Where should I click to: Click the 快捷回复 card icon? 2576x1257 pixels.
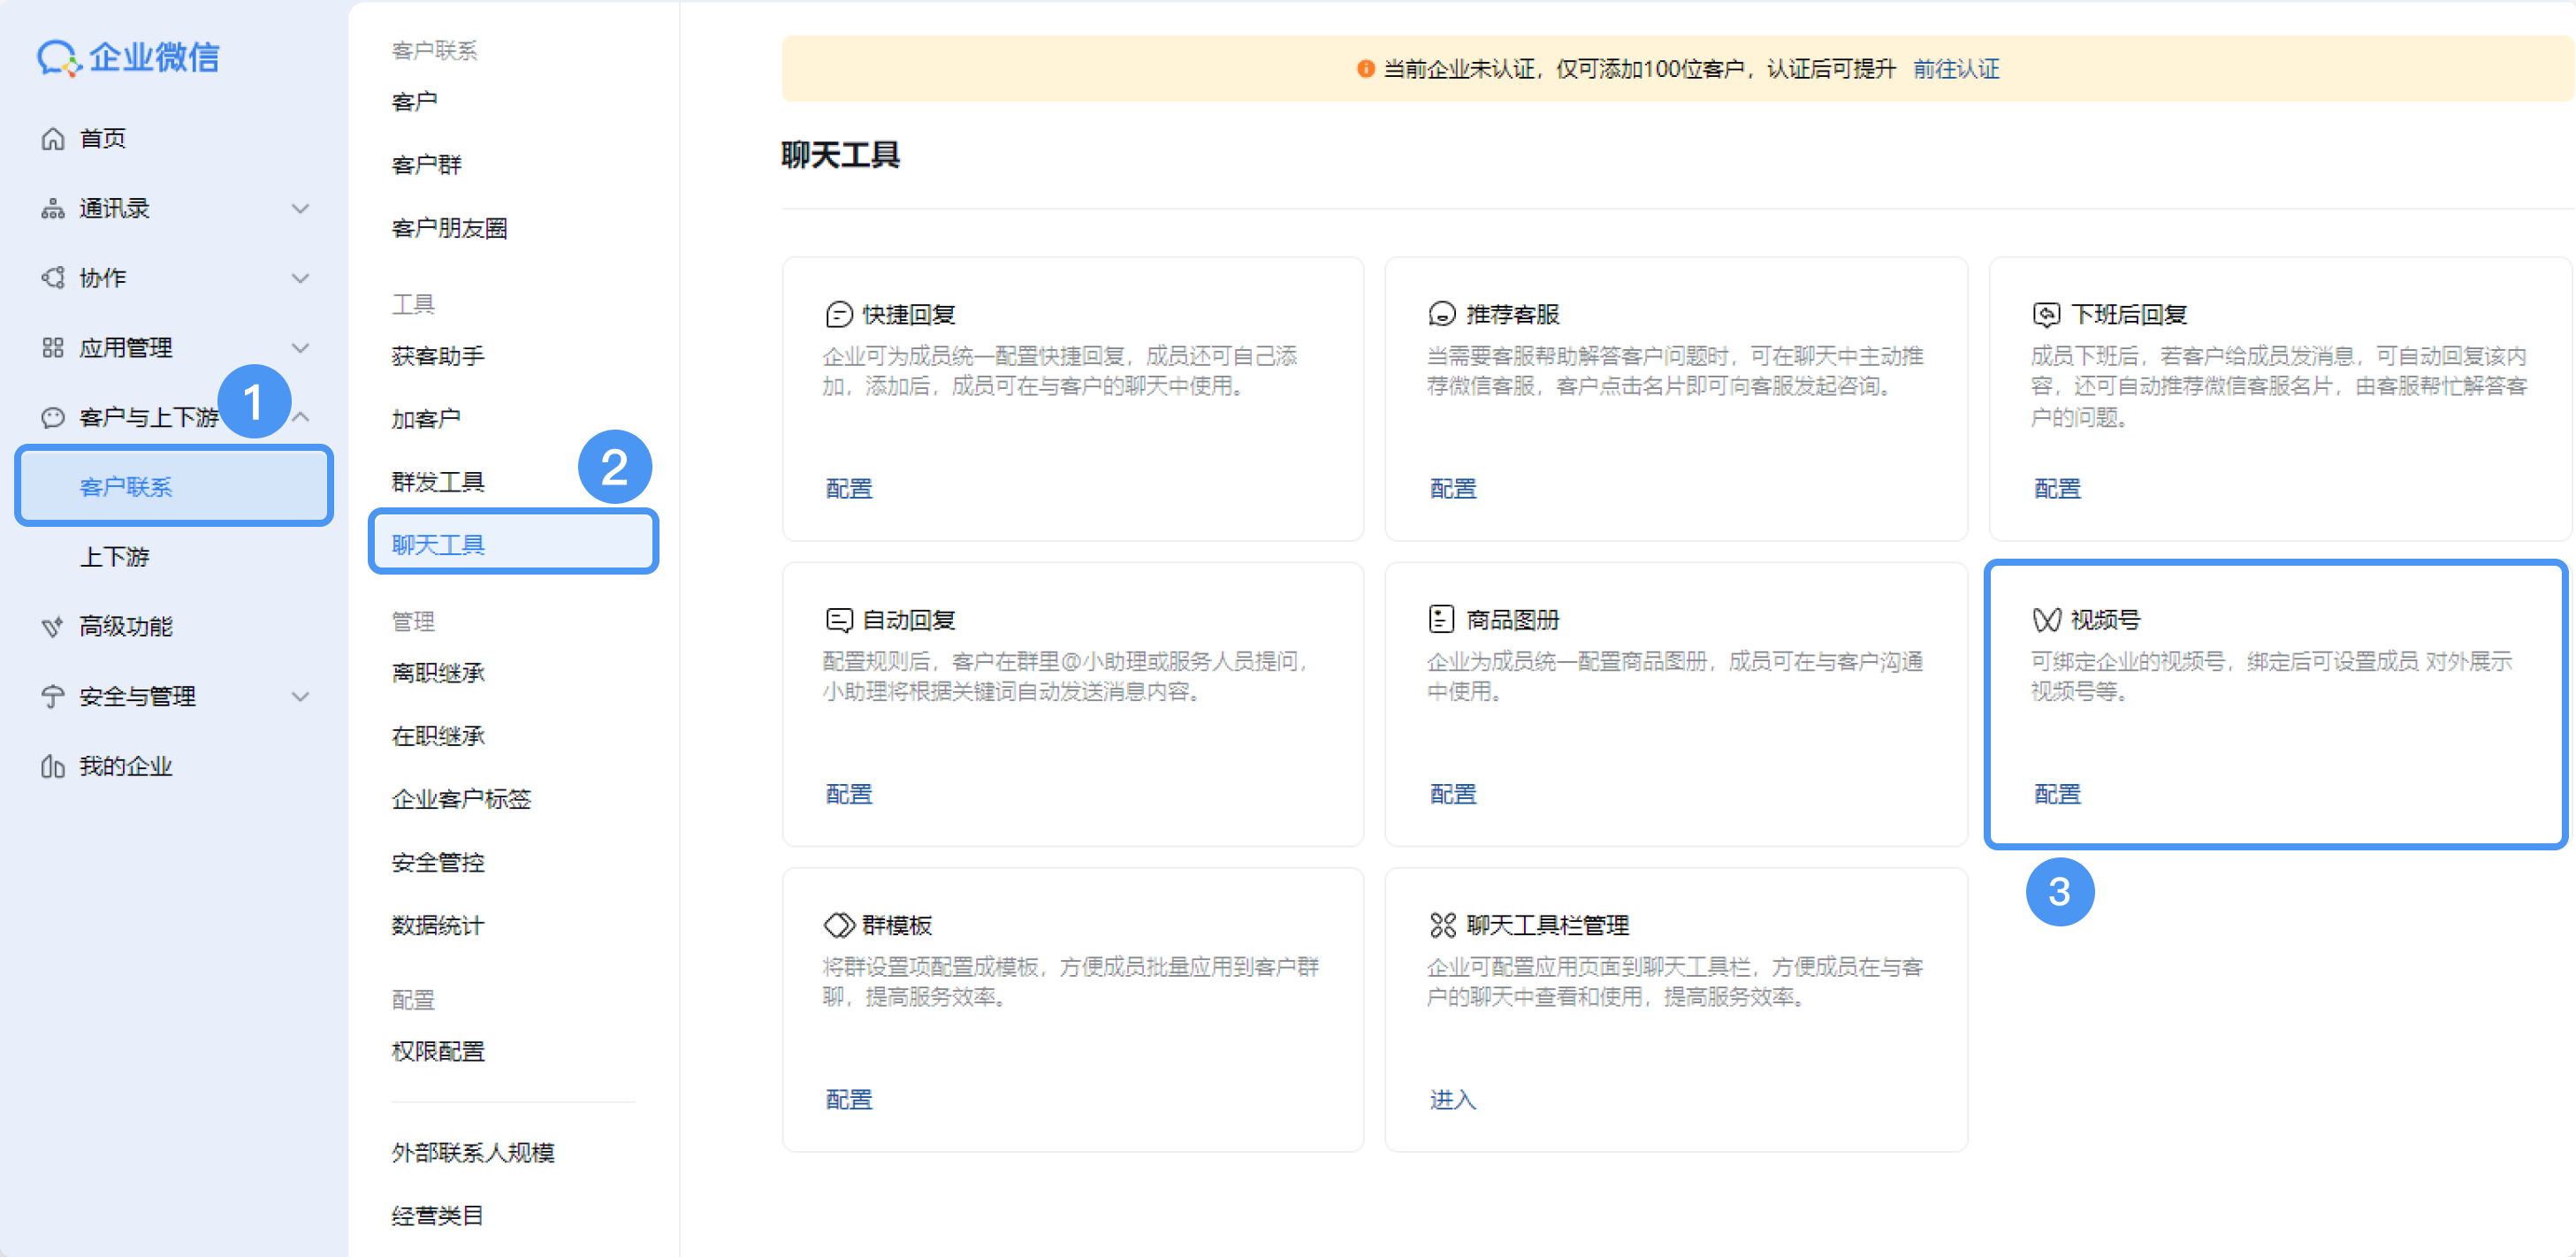pos(838,315)
